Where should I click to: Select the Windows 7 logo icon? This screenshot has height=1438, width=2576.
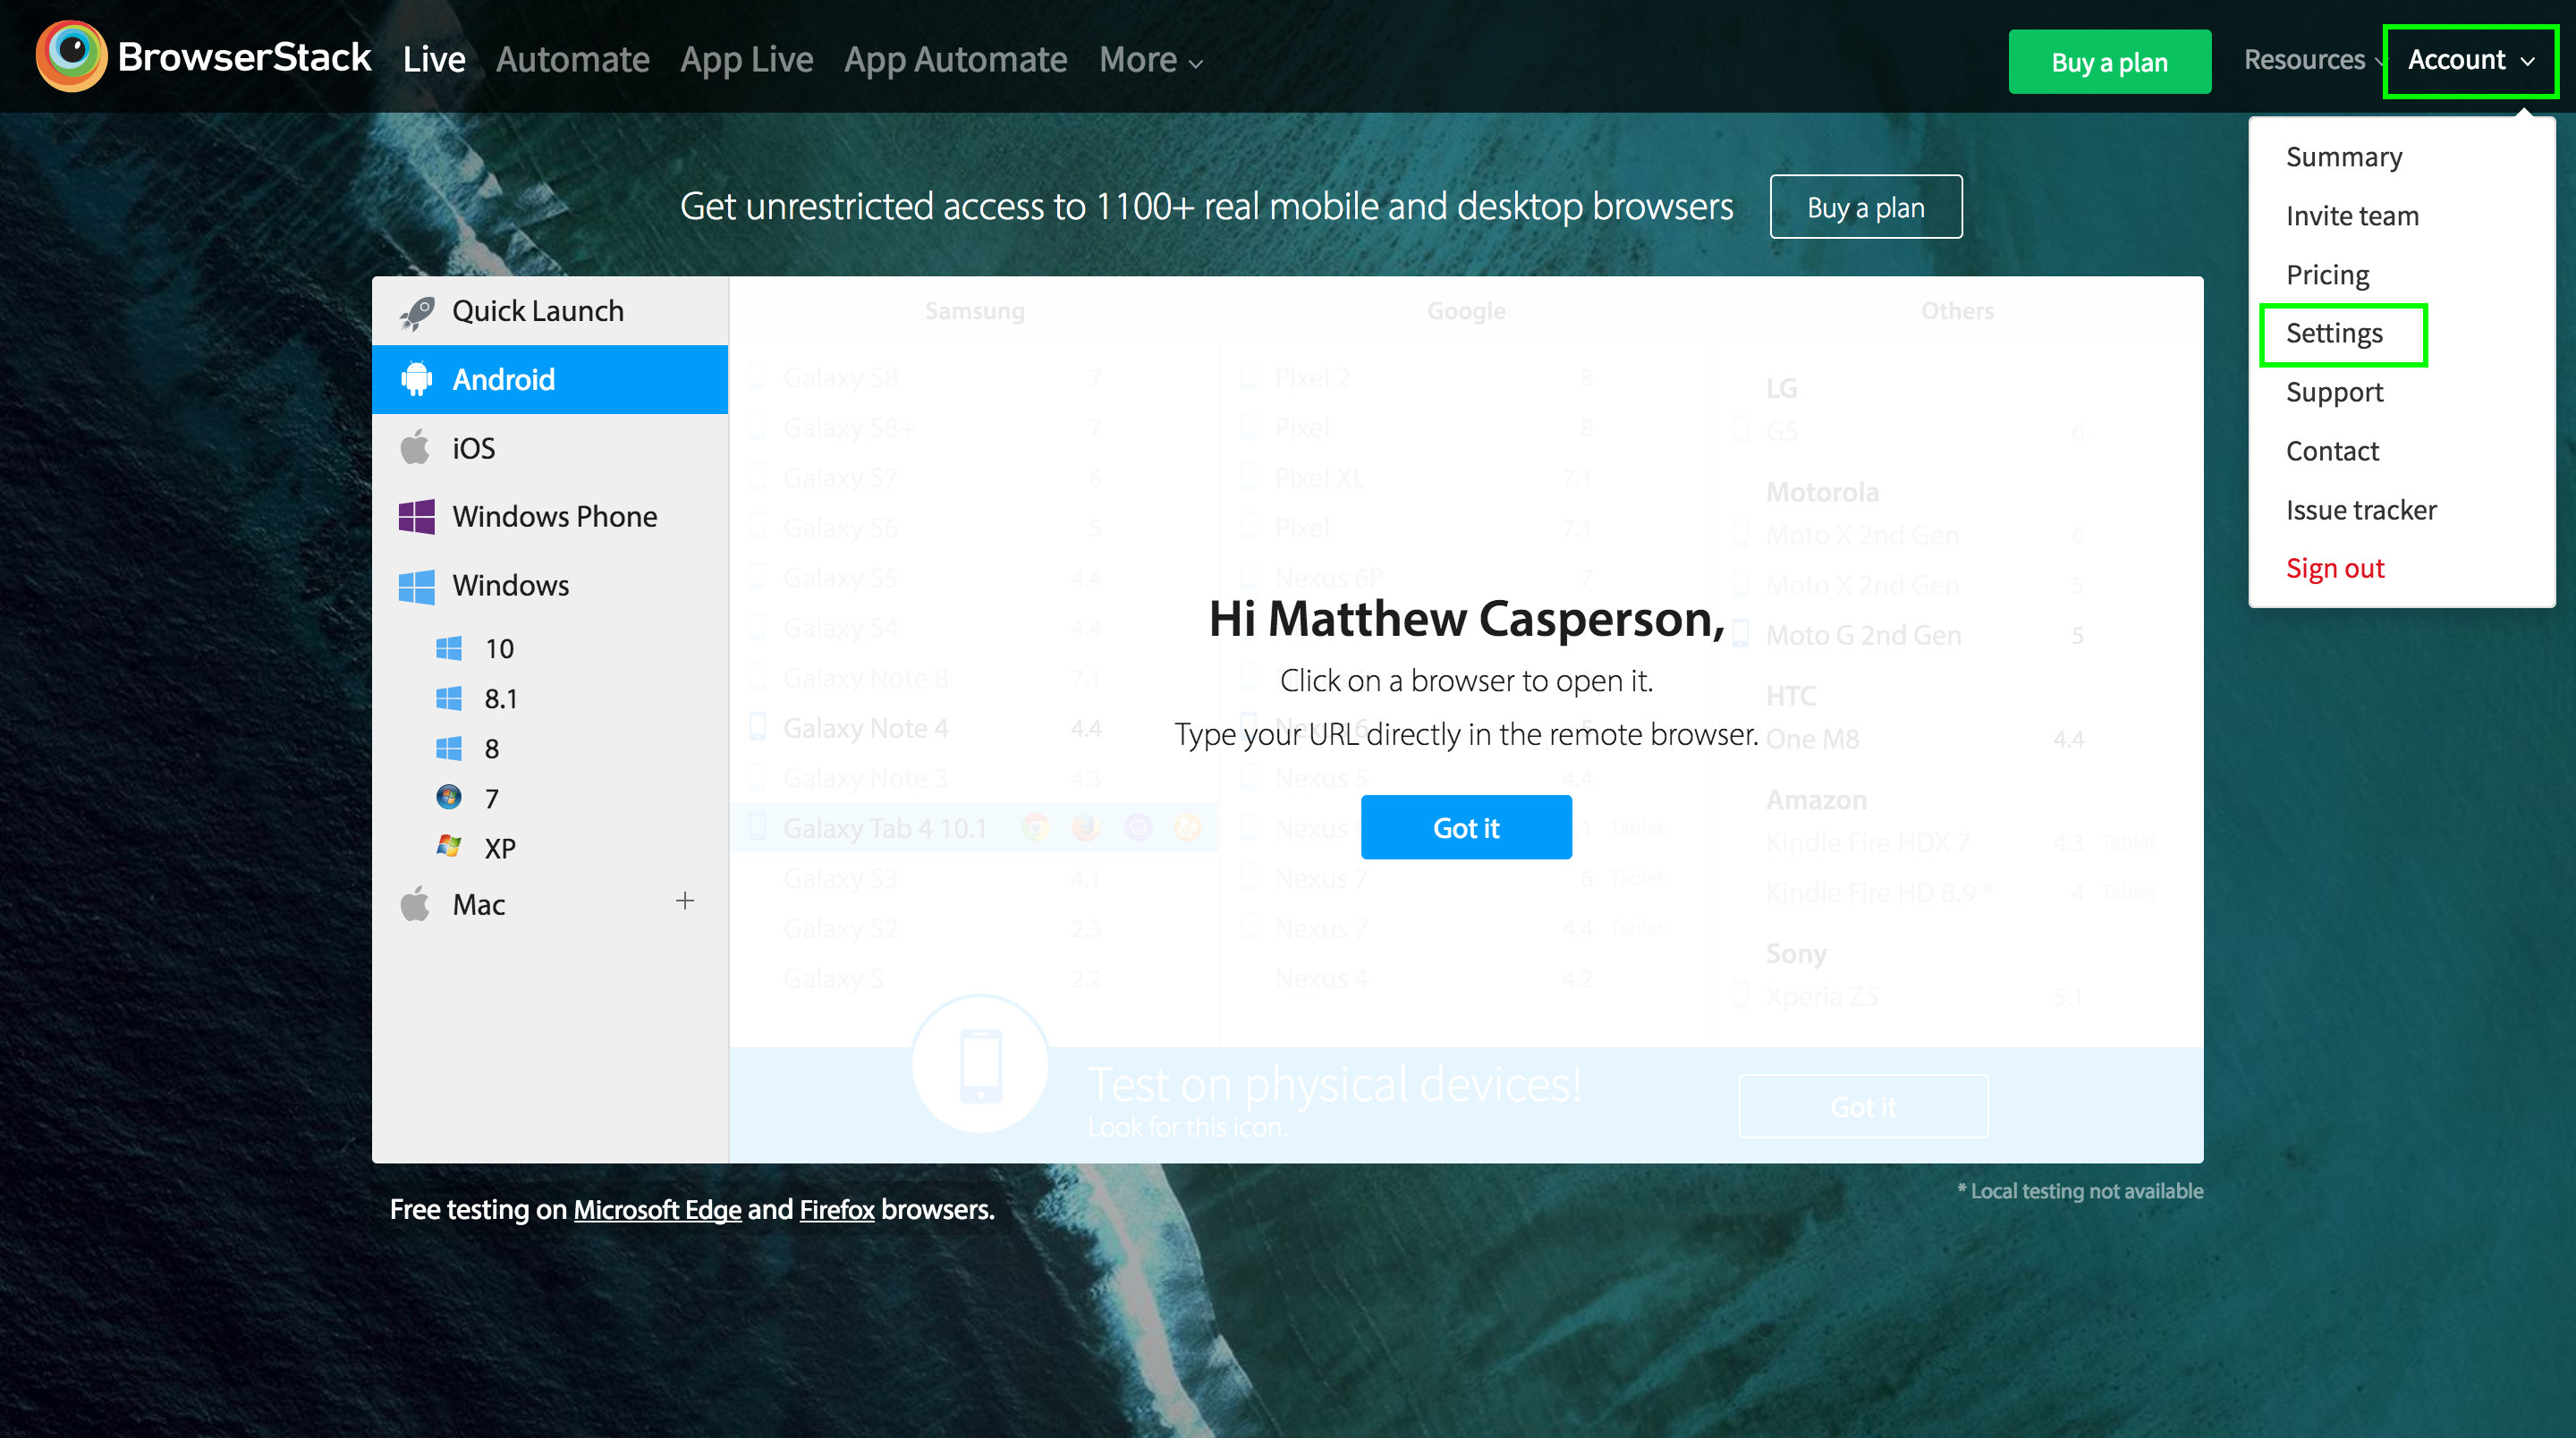click(x=449, y=798)
